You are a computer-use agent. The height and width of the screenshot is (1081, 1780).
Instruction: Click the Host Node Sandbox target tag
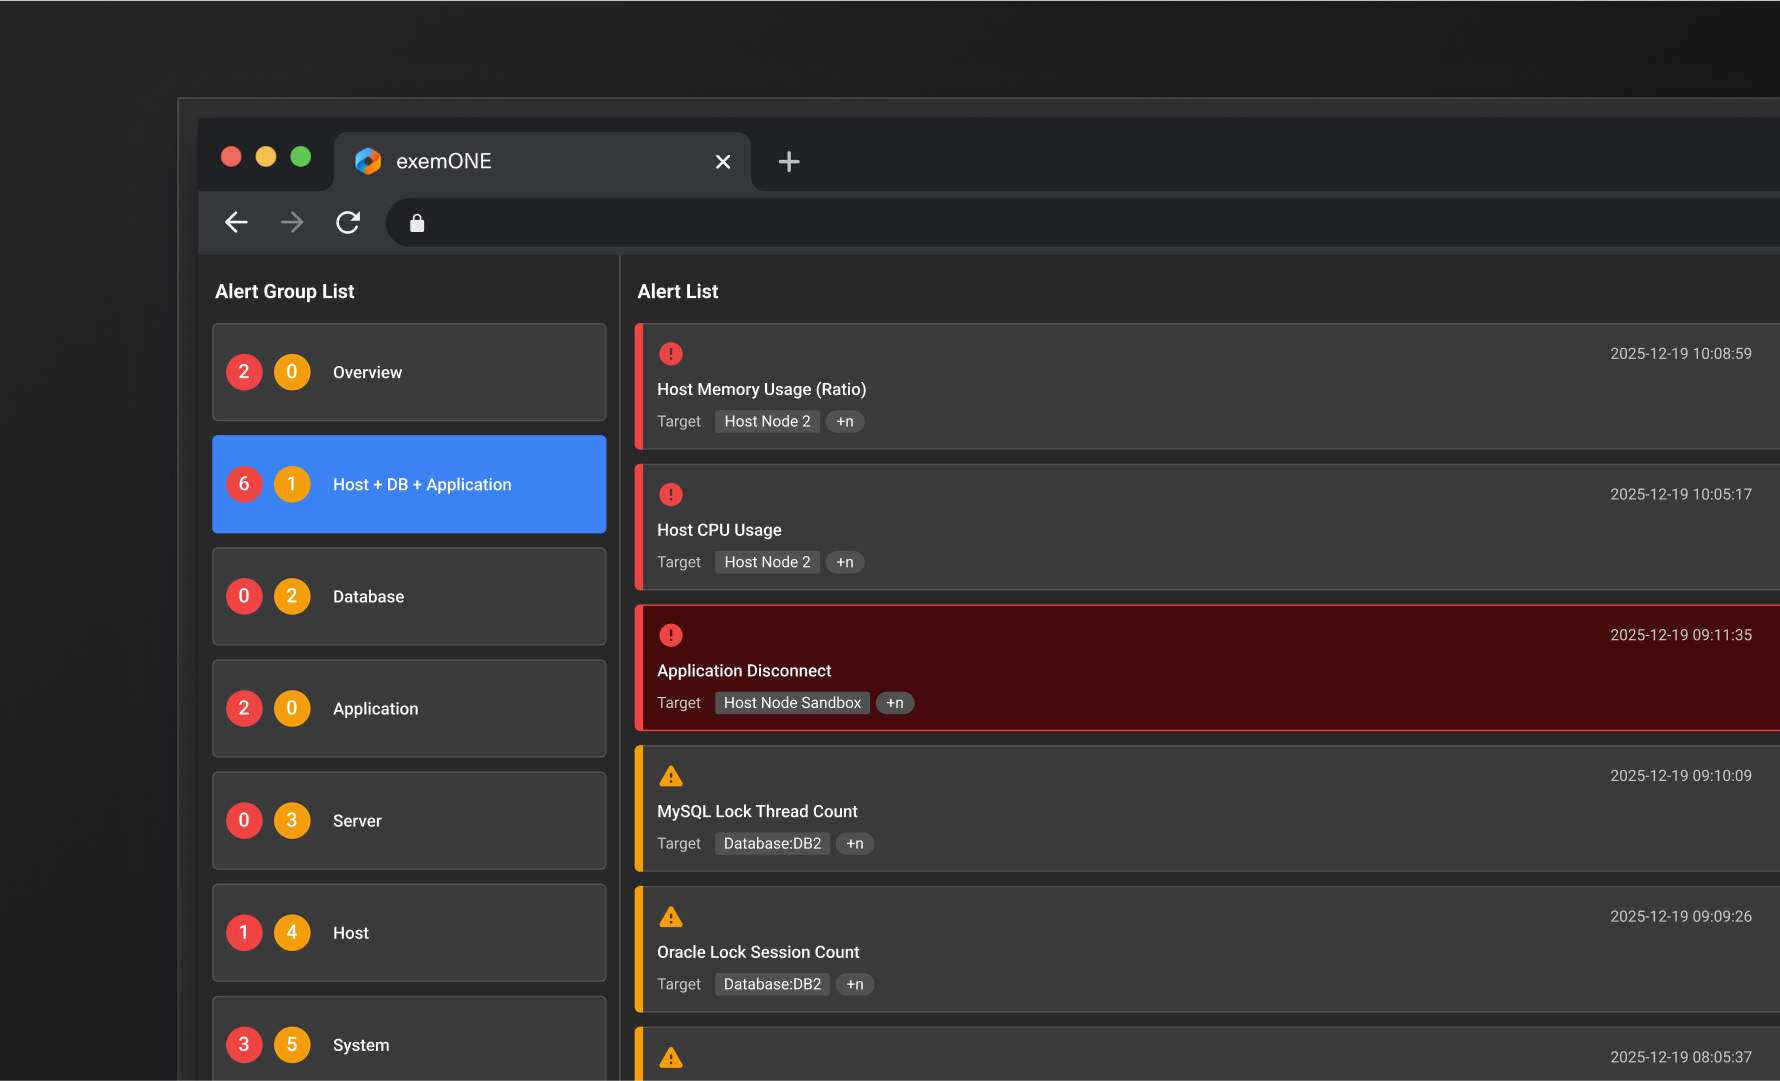coord(792,703)
